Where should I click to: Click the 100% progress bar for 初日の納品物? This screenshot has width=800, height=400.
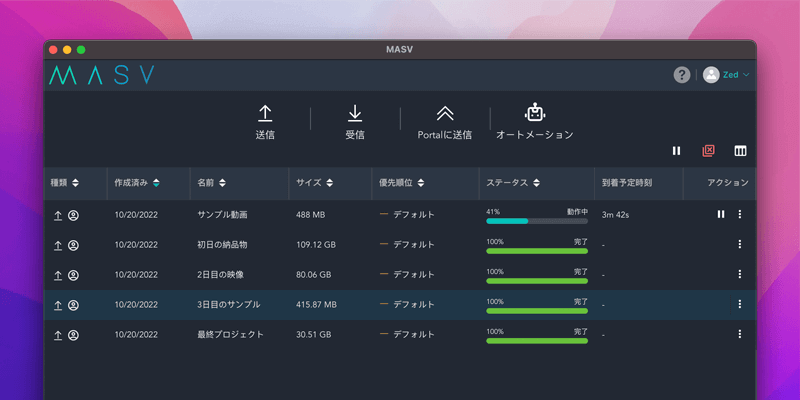[537, 251]
